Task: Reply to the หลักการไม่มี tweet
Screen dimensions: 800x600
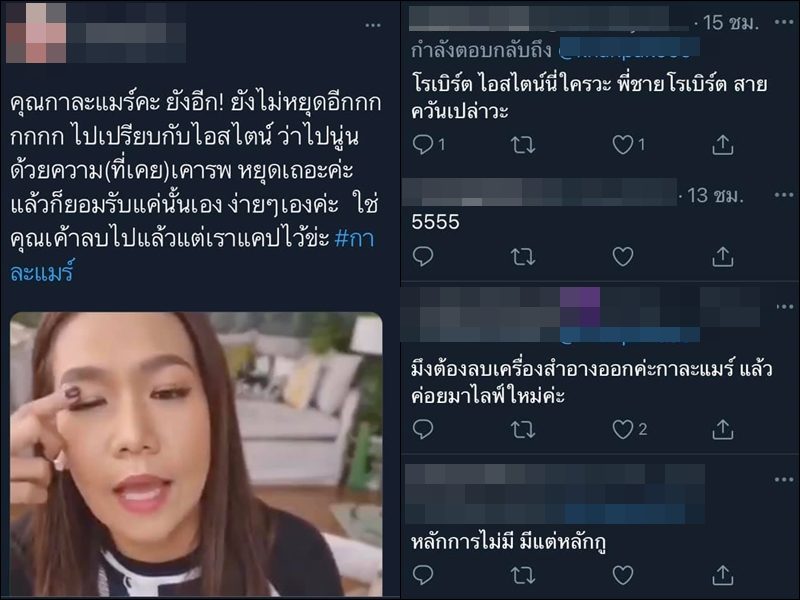Action: (423, 575)
